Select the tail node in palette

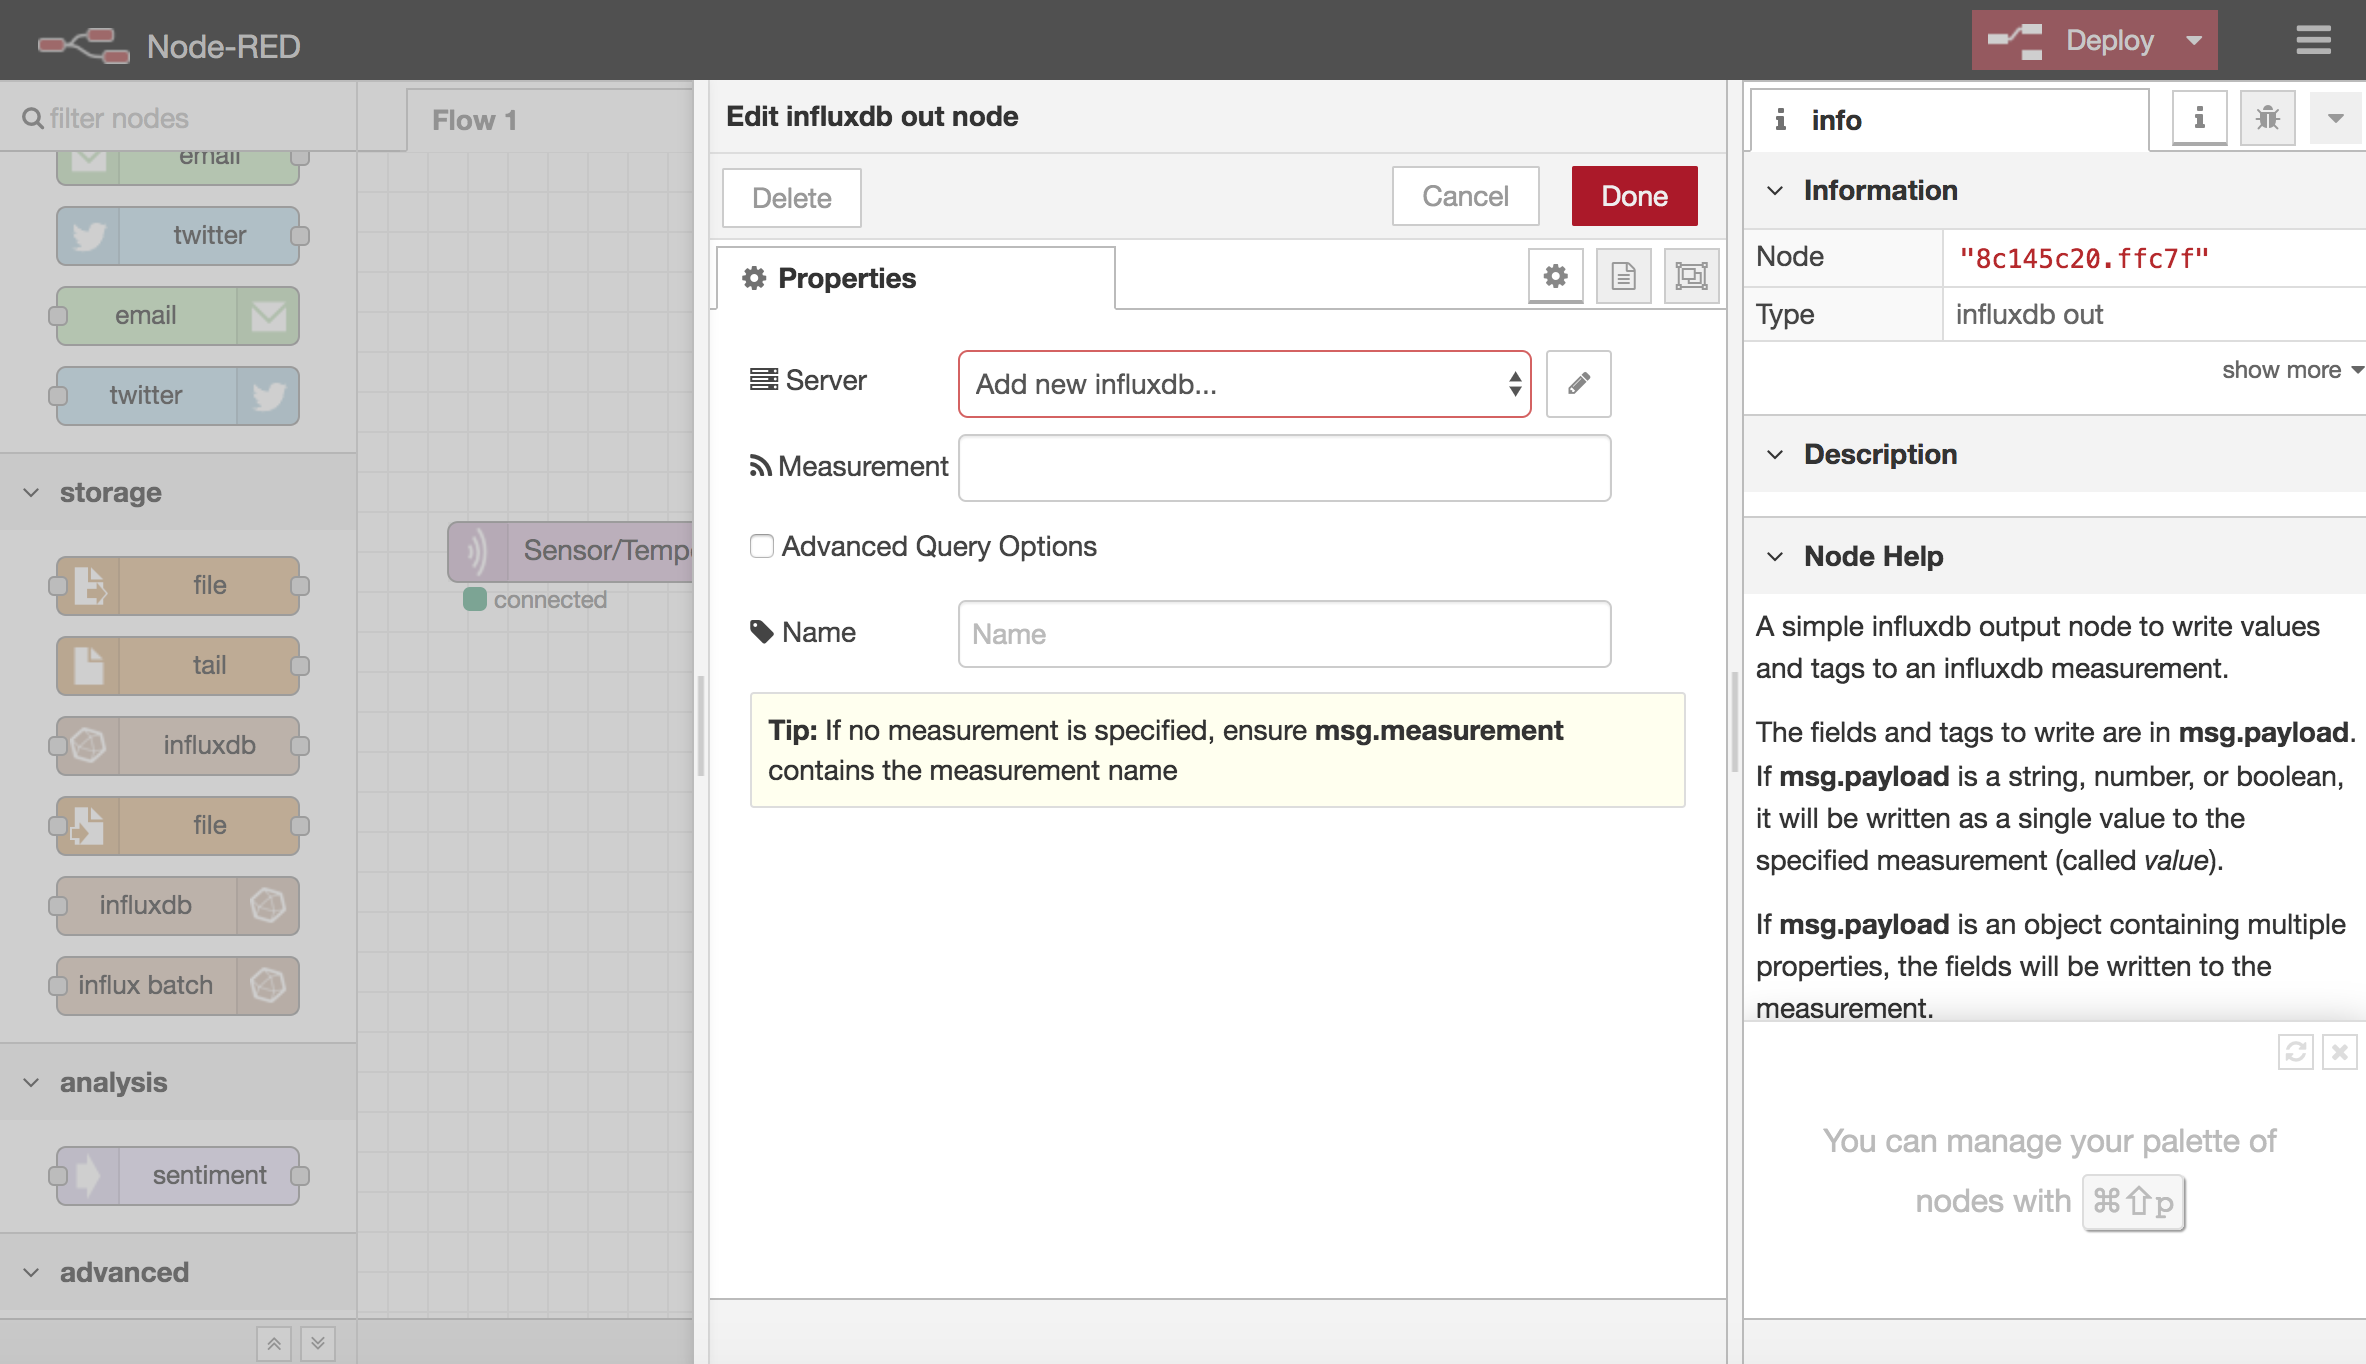(178, 666)
